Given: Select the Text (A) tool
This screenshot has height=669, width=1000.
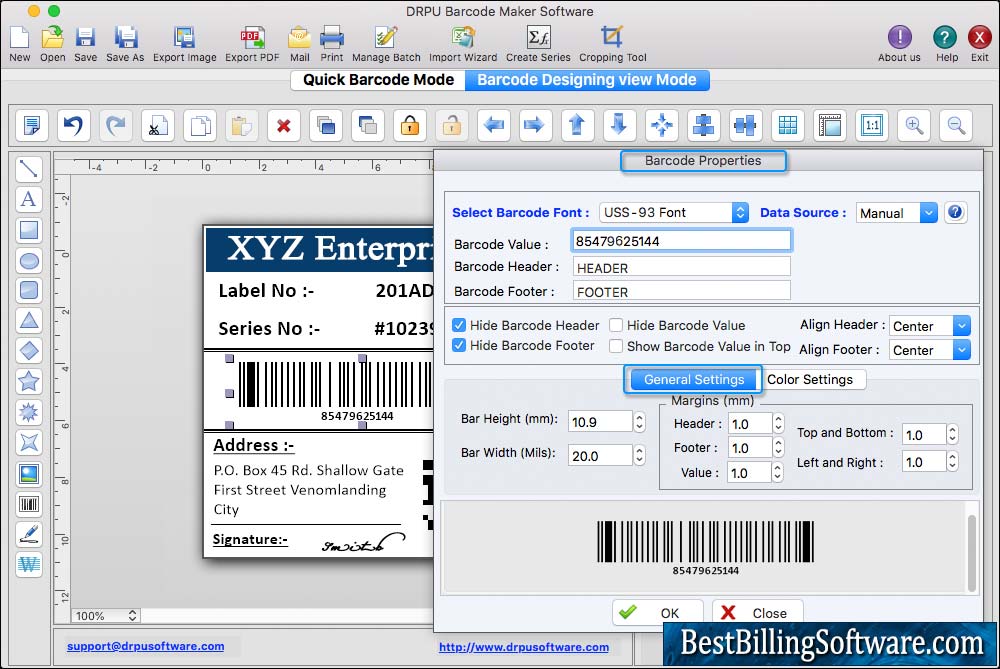Looking at the screenshot, I should pos(29,199).
